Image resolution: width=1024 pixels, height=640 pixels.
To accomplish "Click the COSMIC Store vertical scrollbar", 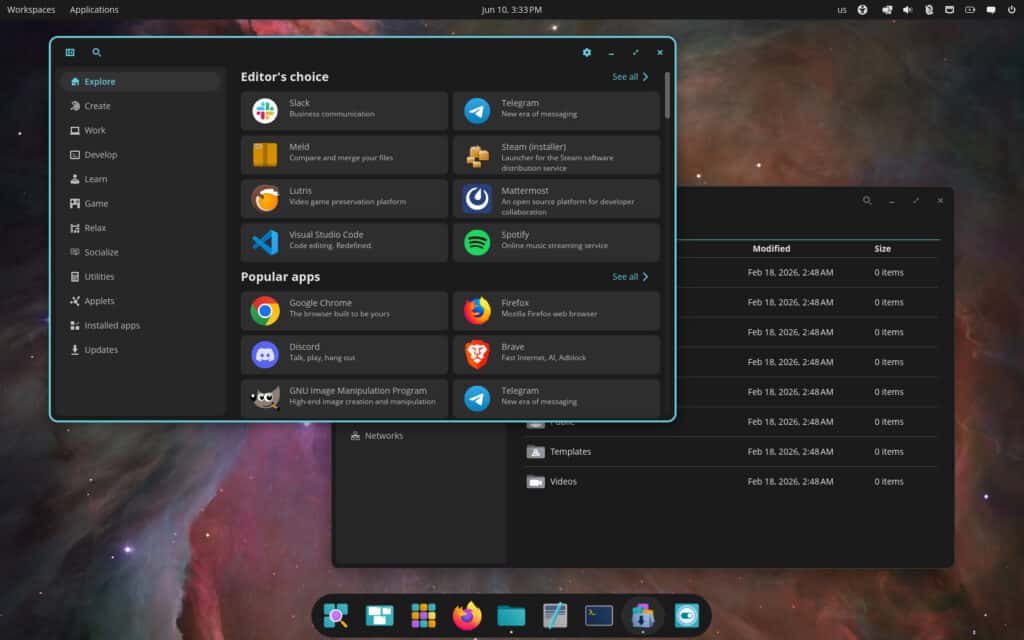I will point(667,95).
